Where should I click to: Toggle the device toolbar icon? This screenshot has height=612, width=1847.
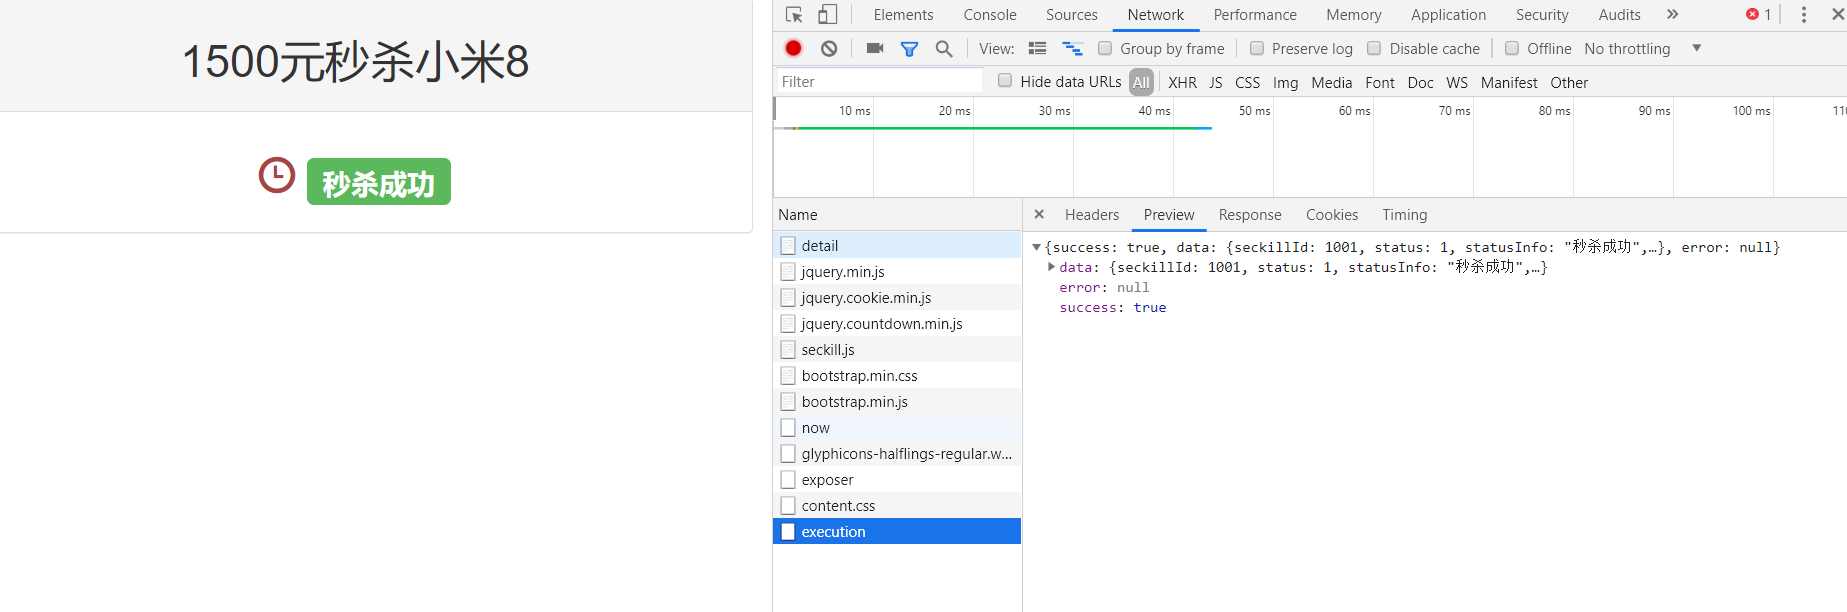(827, 15)
